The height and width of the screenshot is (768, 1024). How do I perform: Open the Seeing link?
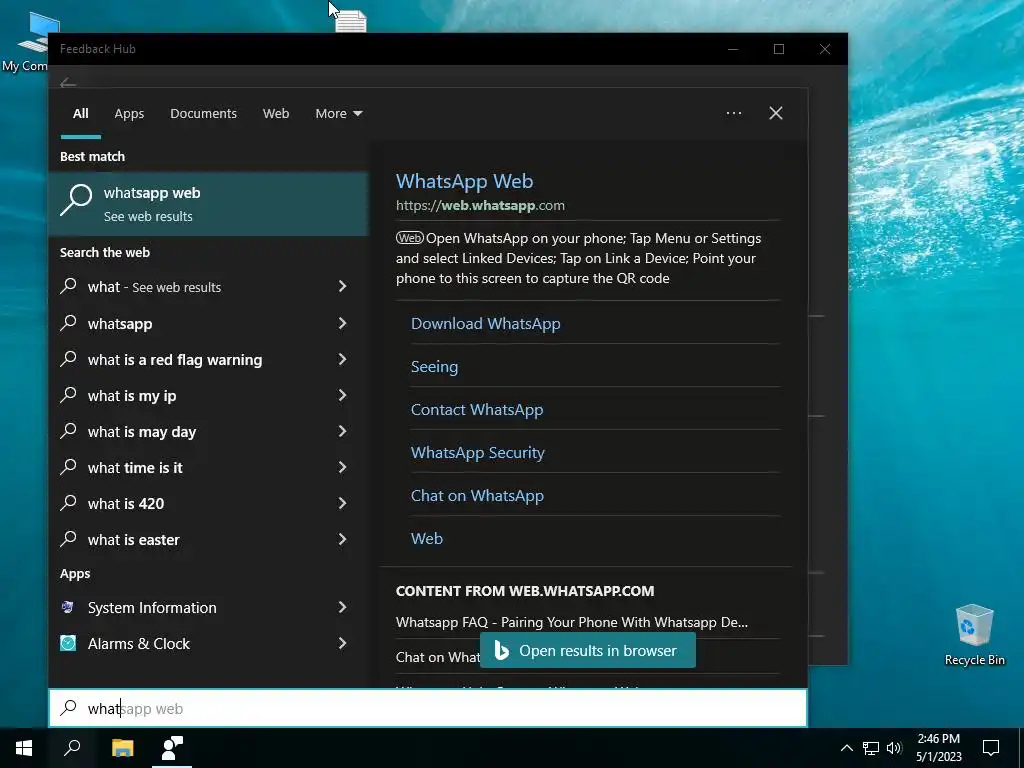(x=434, y=366)
